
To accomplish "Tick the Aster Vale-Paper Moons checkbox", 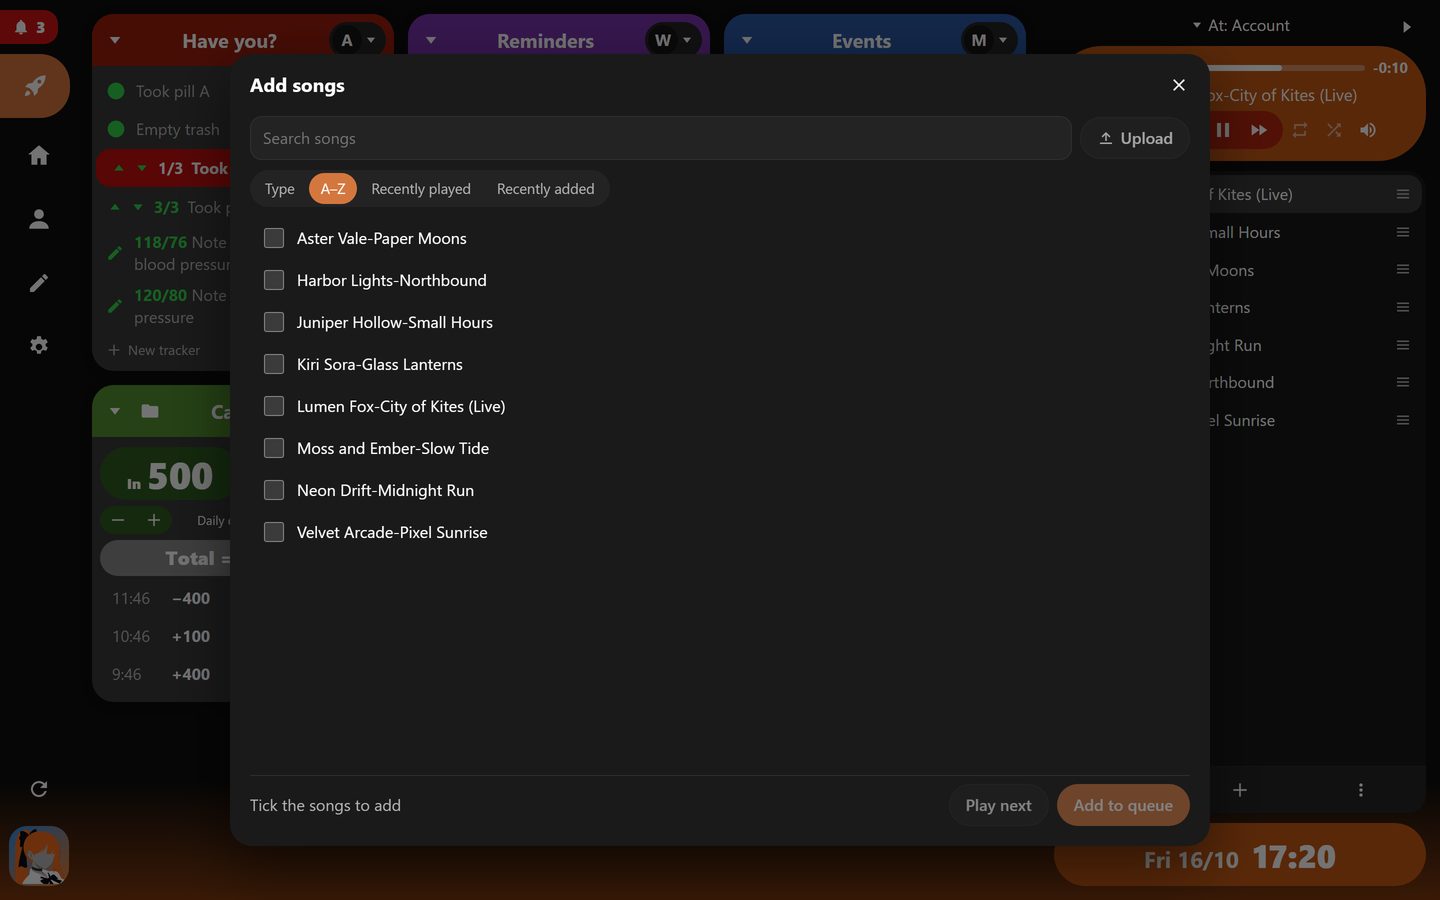I will tap(274, 238).
